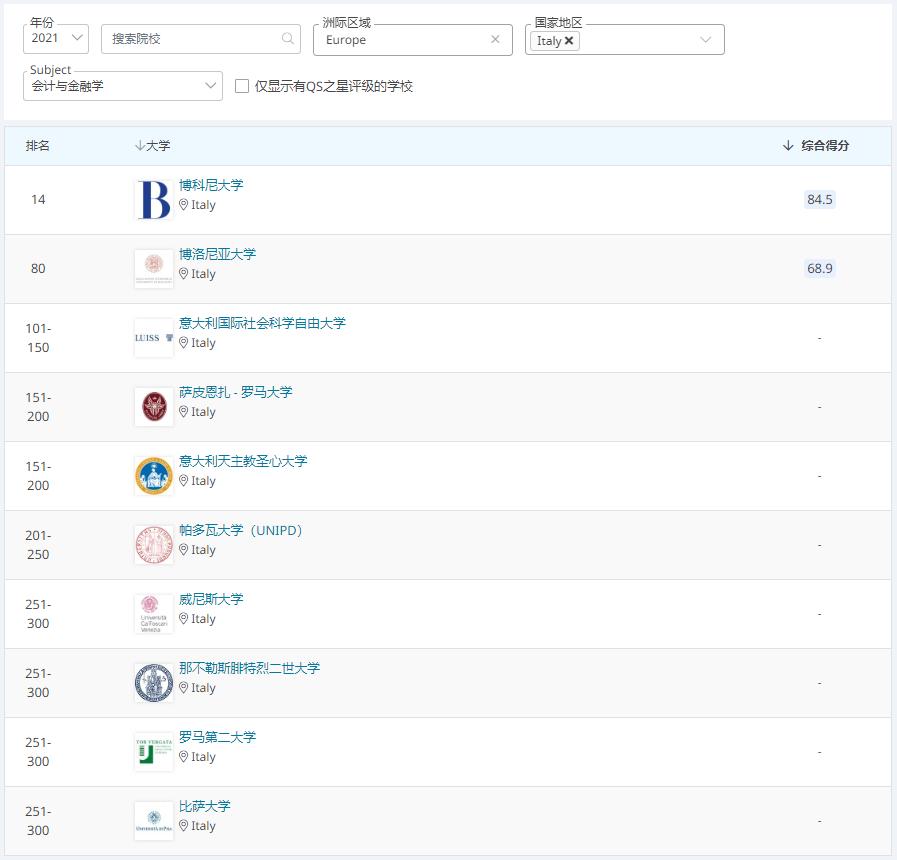Open 比萨大学 link
897x860 pixels.
[205, 806]
